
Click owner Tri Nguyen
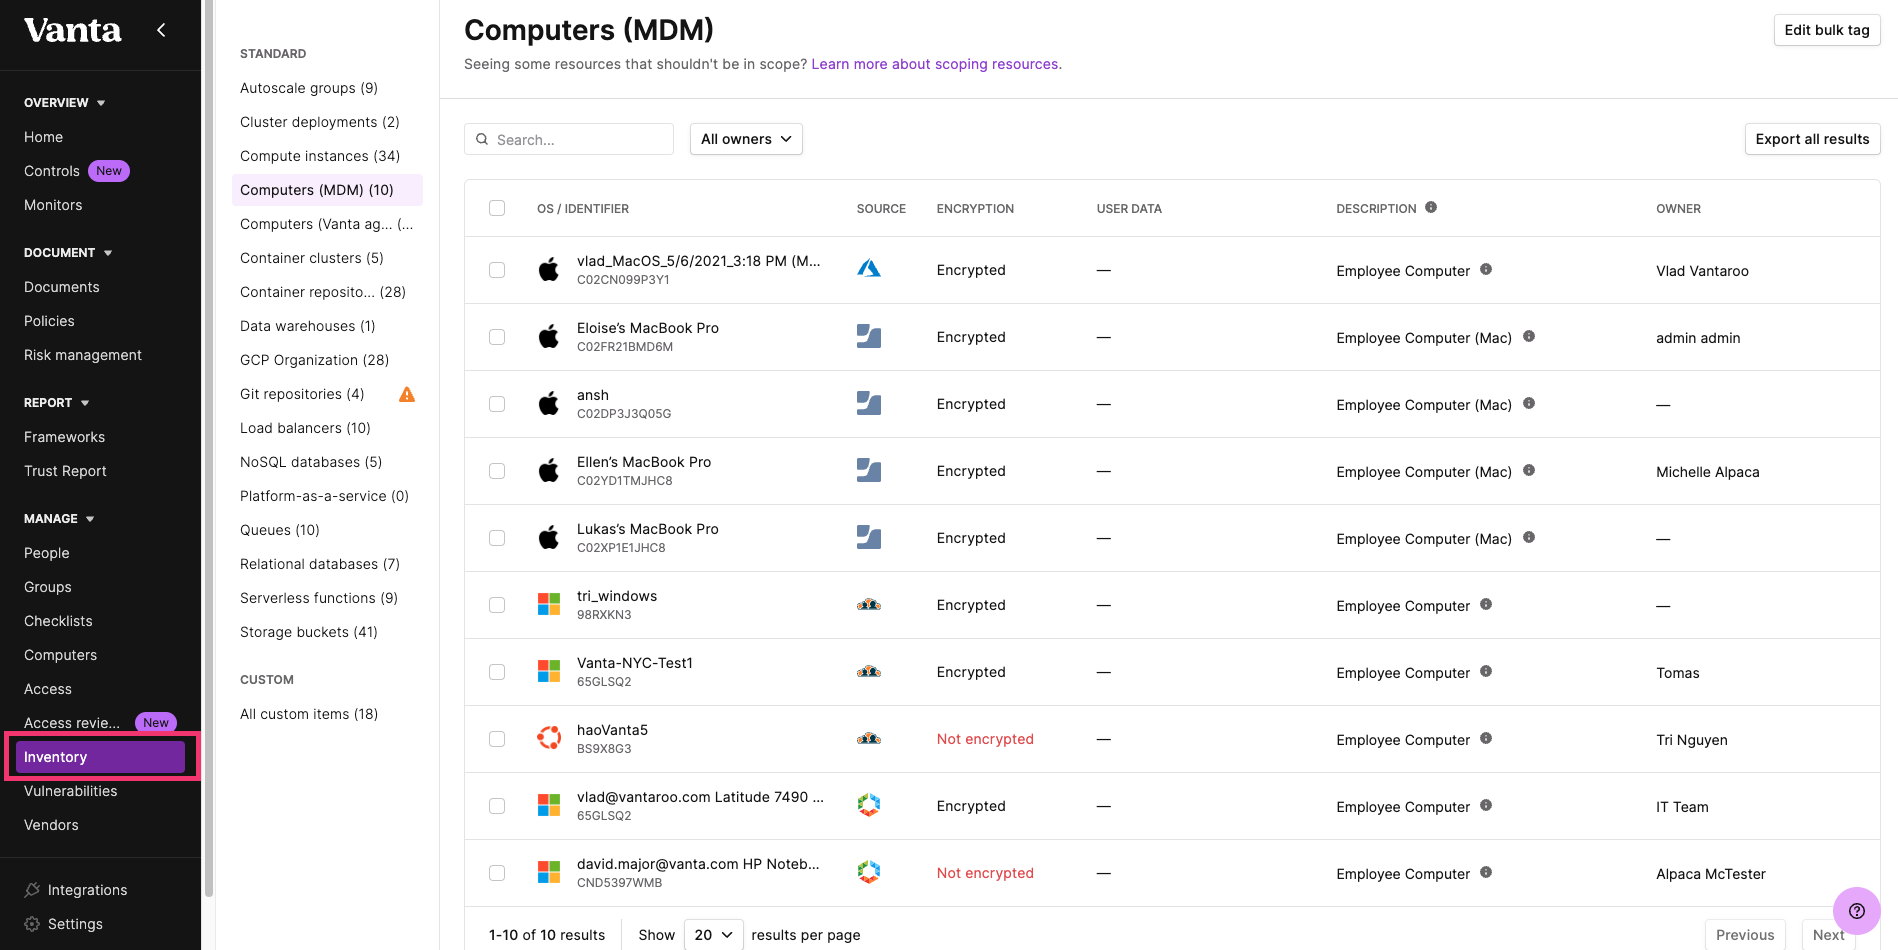coord(1691,740)
